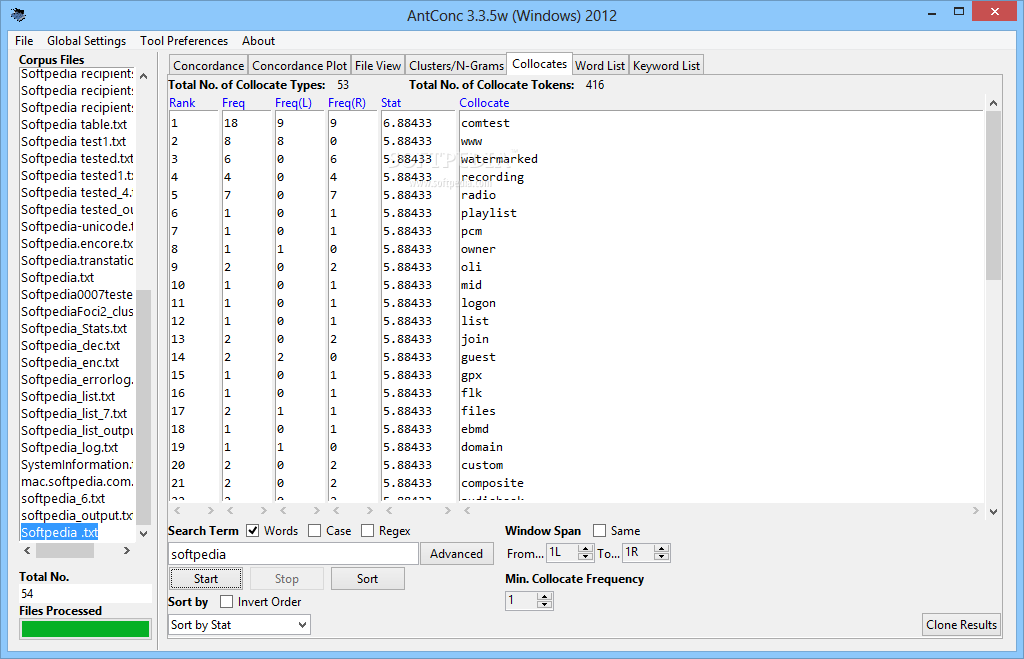Decrease the From window span value
Viewport: 1024px width, 659px height.
click(x=586, y=557)
